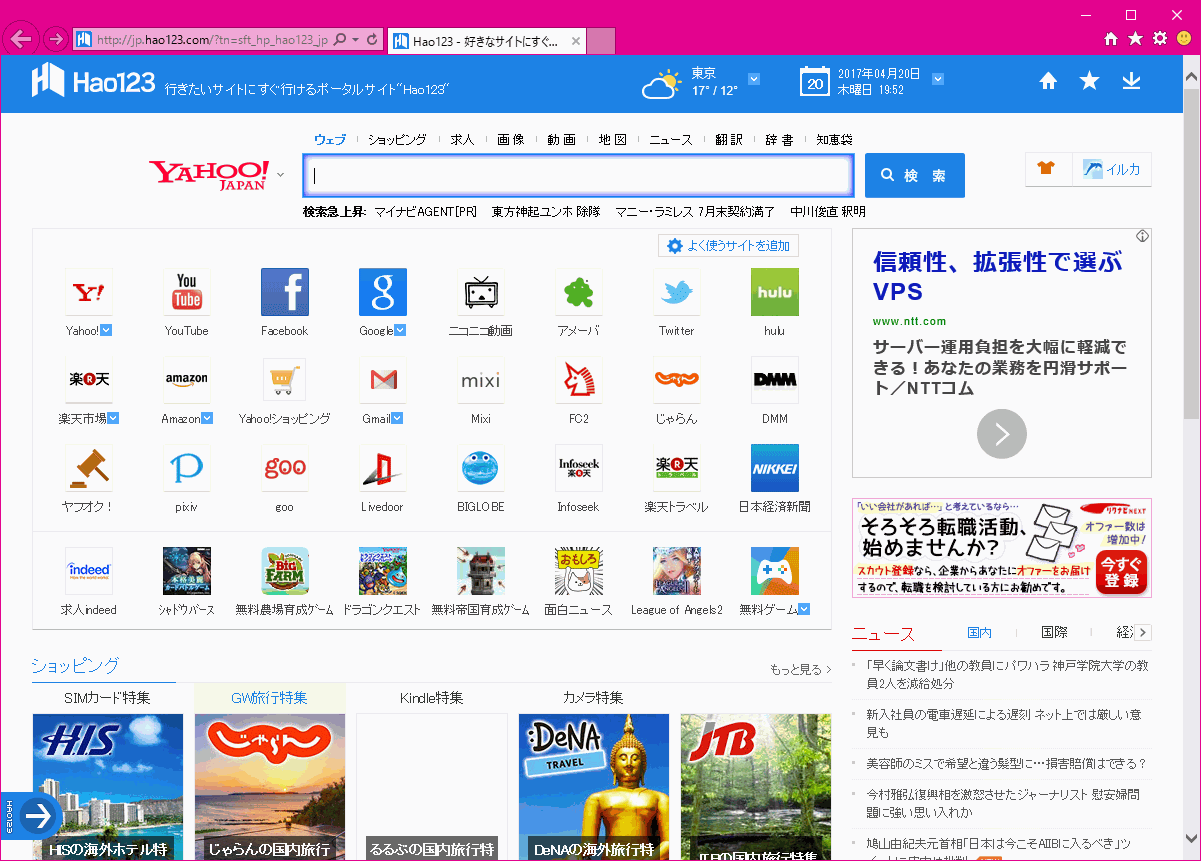Expand the dropdown next to Gmail label
The width and height of the screenshot is (1201, 861).
[396, 419]
